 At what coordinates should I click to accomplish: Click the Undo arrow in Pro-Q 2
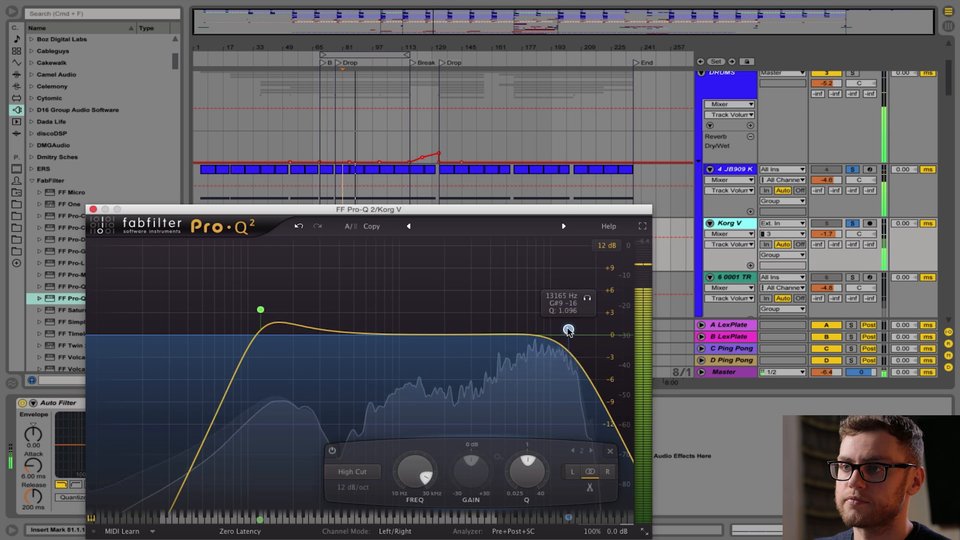[x=299, y=226]
